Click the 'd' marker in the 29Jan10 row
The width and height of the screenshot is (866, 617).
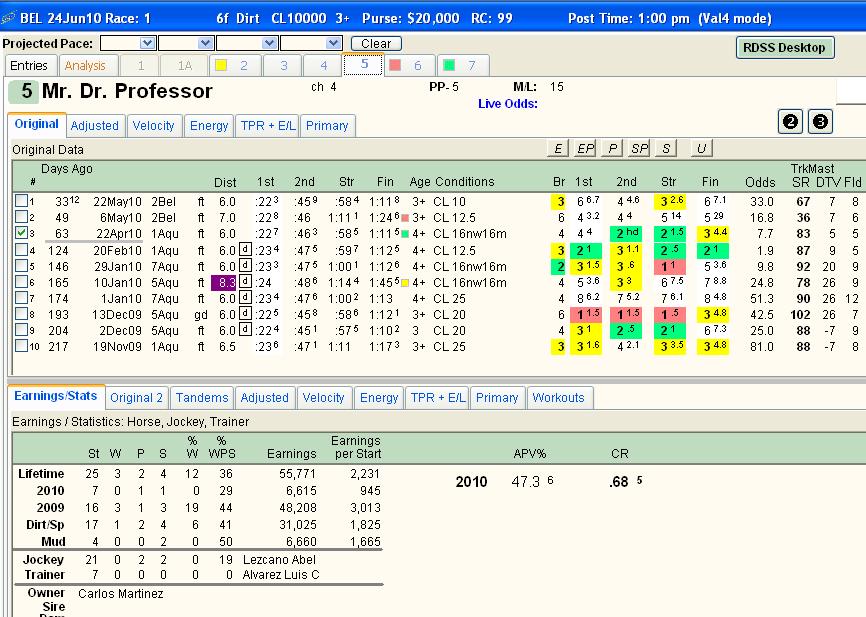point(245,266)
